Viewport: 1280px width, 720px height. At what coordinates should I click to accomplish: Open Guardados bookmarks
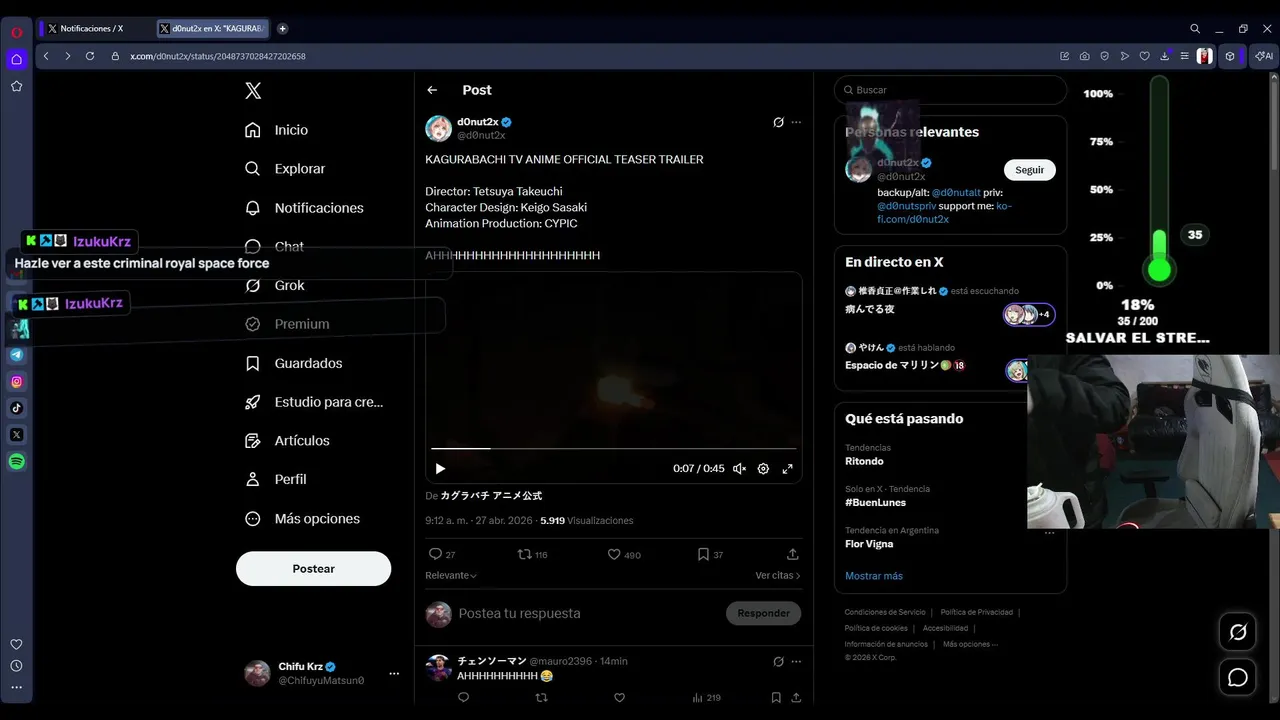(x=294, y=363)
